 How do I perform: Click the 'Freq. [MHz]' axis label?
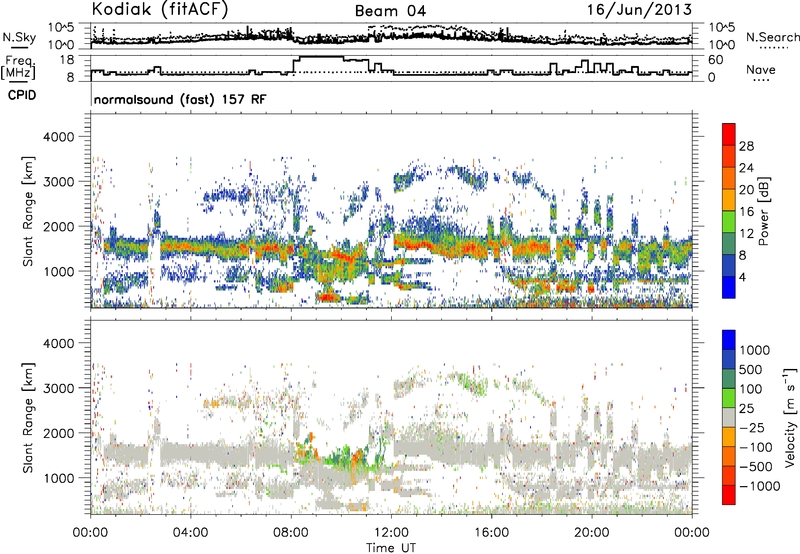18,68
